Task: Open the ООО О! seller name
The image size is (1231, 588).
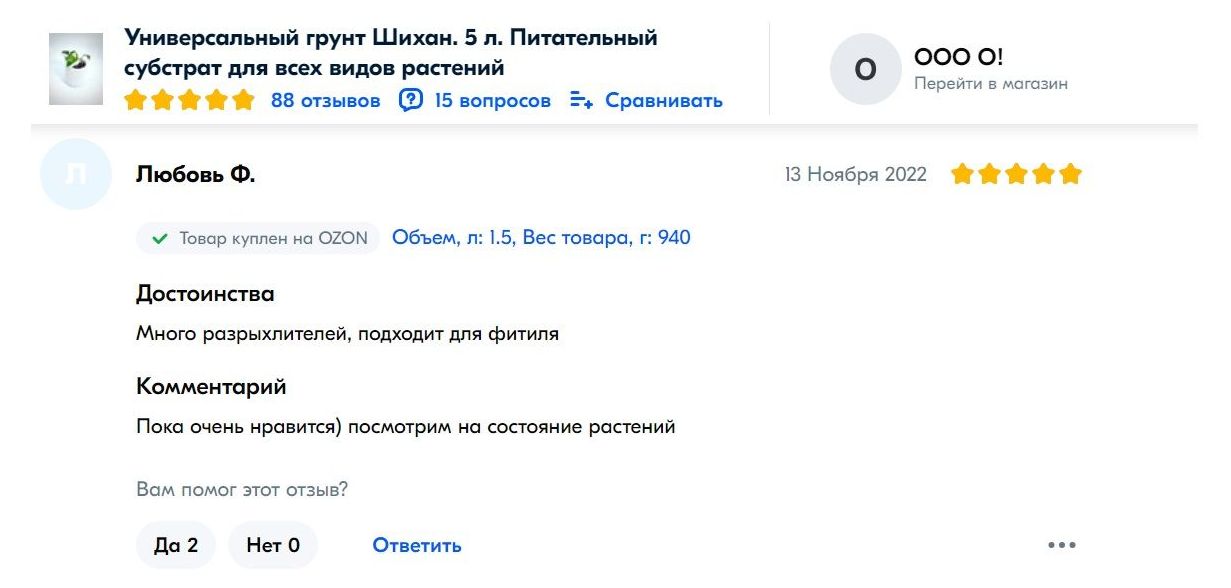Action: coord(958,58)
